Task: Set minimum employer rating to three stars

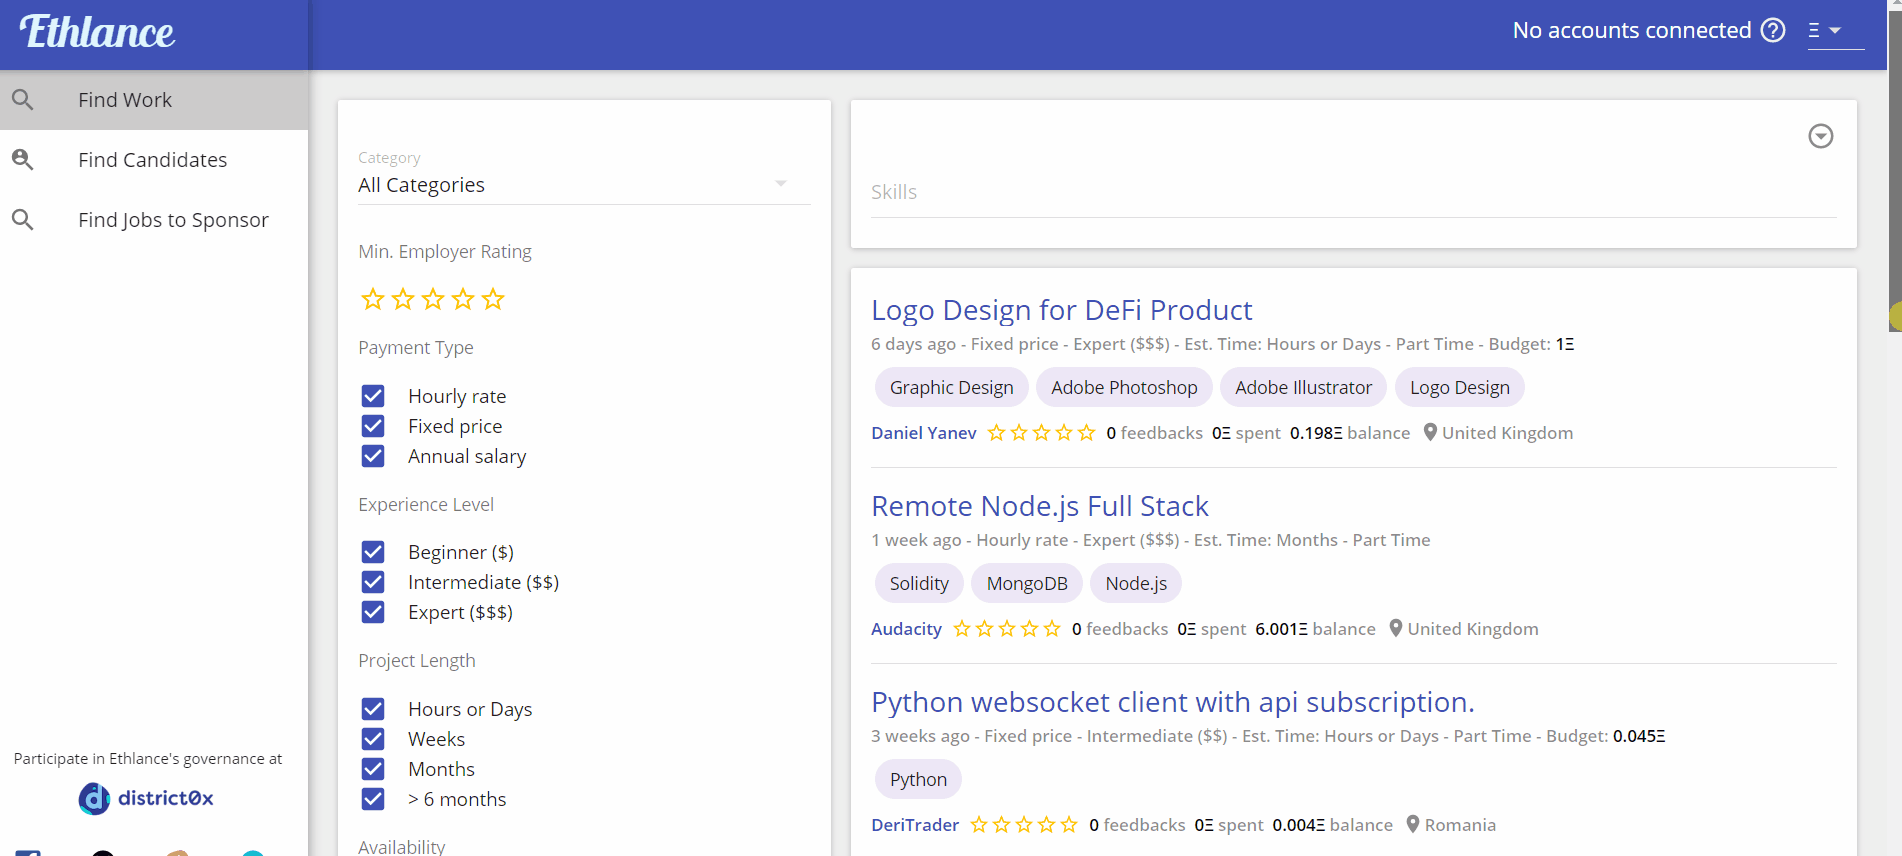Action: [x=433, y=299]
